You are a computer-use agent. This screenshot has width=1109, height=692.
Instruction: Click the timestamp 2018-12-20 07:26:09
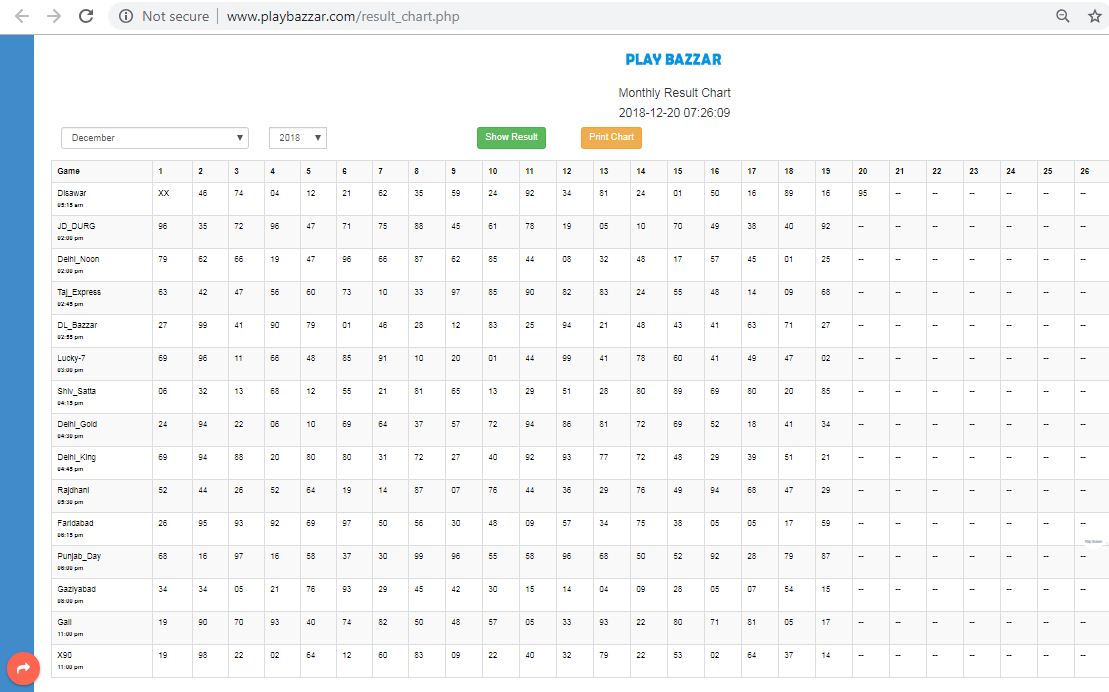[674, 113]
